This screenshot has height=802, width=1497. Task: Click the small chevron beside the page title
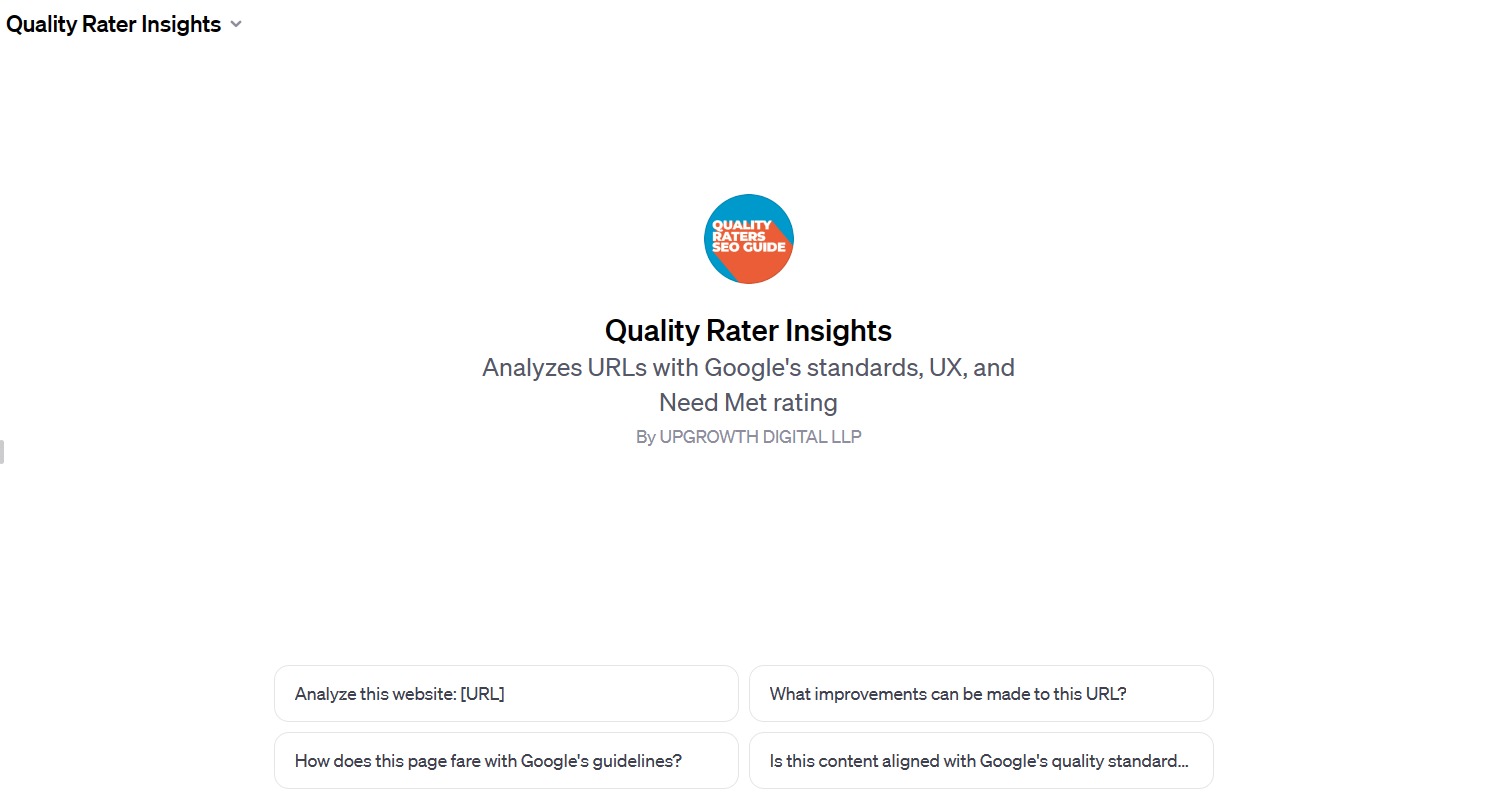pyautogui.click(x=236, y=25)
